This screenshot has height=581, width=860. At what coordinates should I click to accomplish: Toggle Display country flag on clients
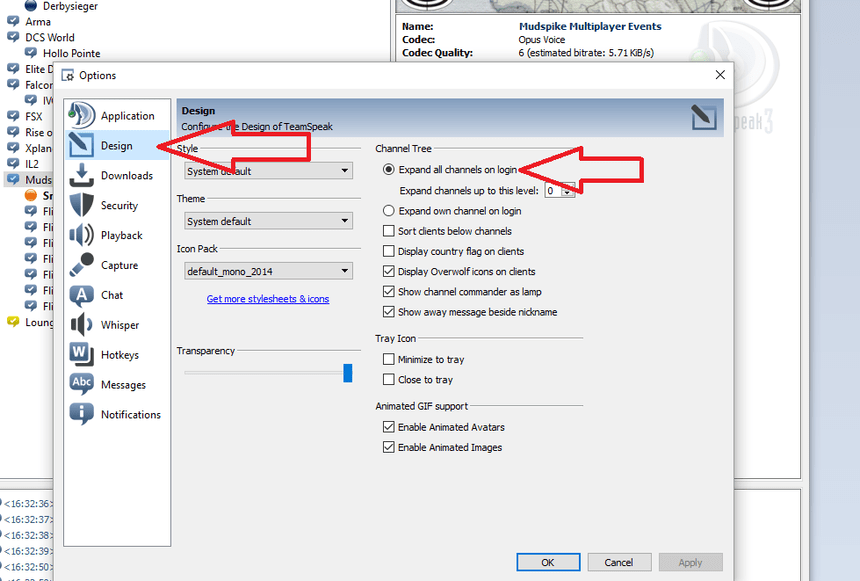click(390, 251)
